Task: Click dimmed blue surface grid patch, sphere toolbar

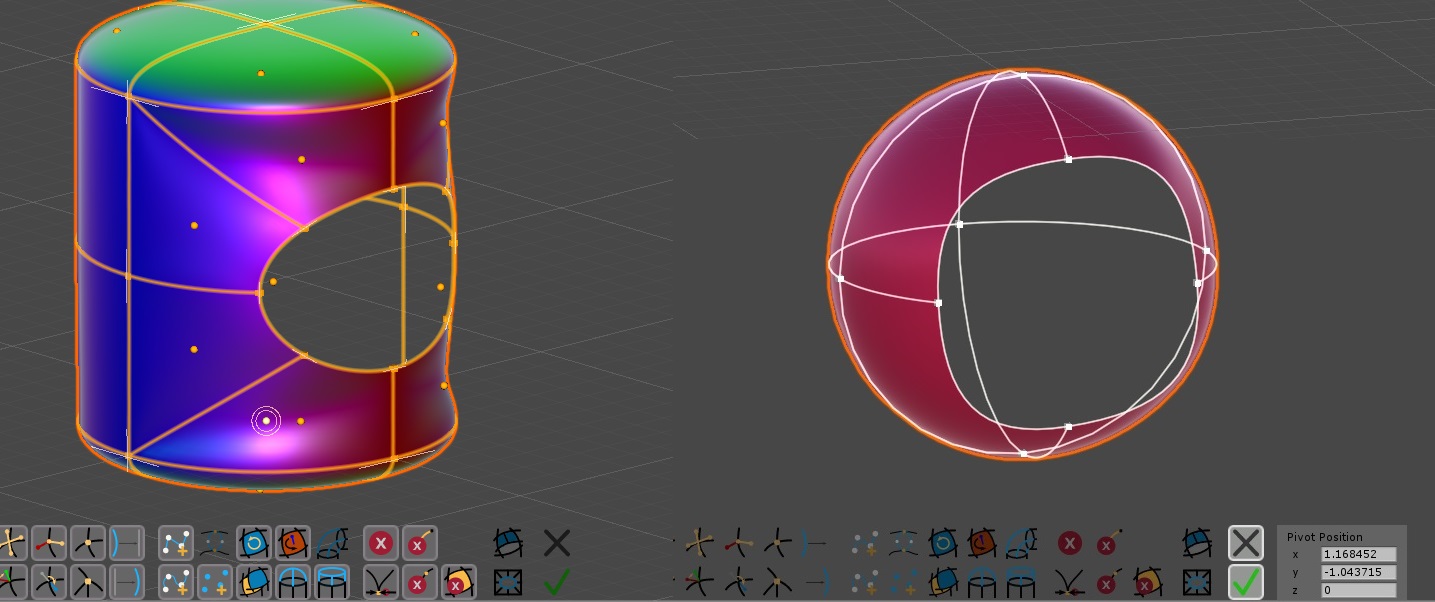Action: [x=1198, y=544]
